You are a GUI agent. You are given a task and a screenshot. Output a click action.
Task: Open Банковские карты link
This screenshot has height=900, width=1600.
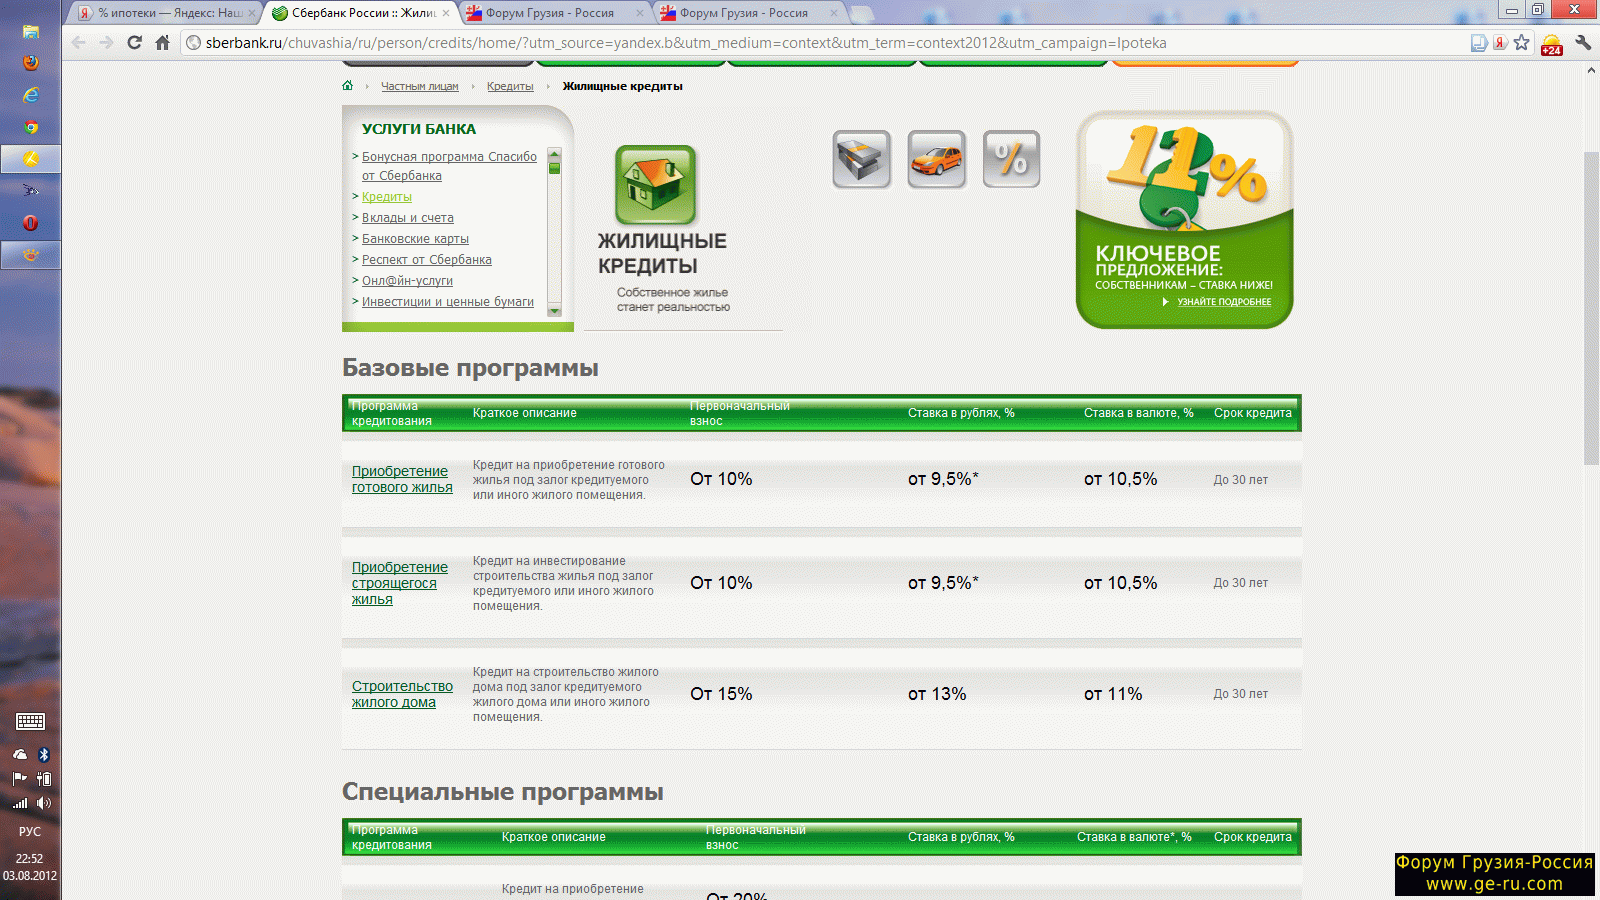pos(415,239)
